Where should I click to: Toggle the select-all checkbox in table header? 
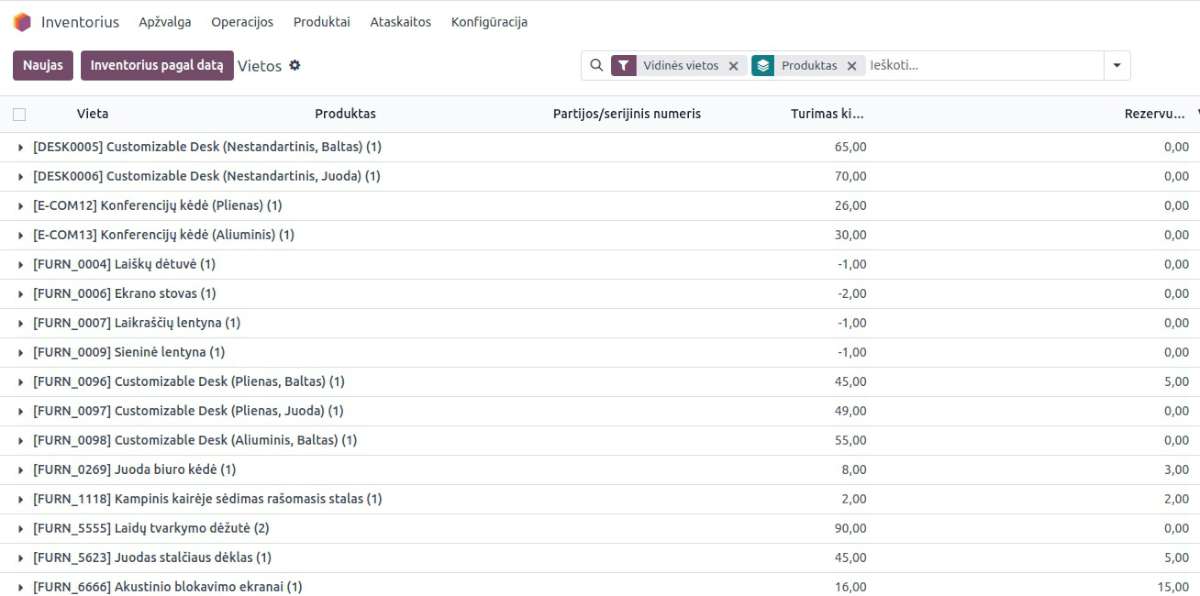[x=19, y=114]
